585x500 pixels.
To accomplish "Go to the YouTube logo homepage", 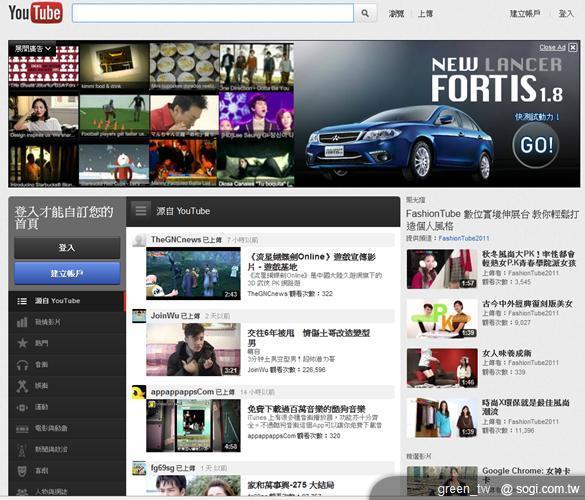I will 35,12.
